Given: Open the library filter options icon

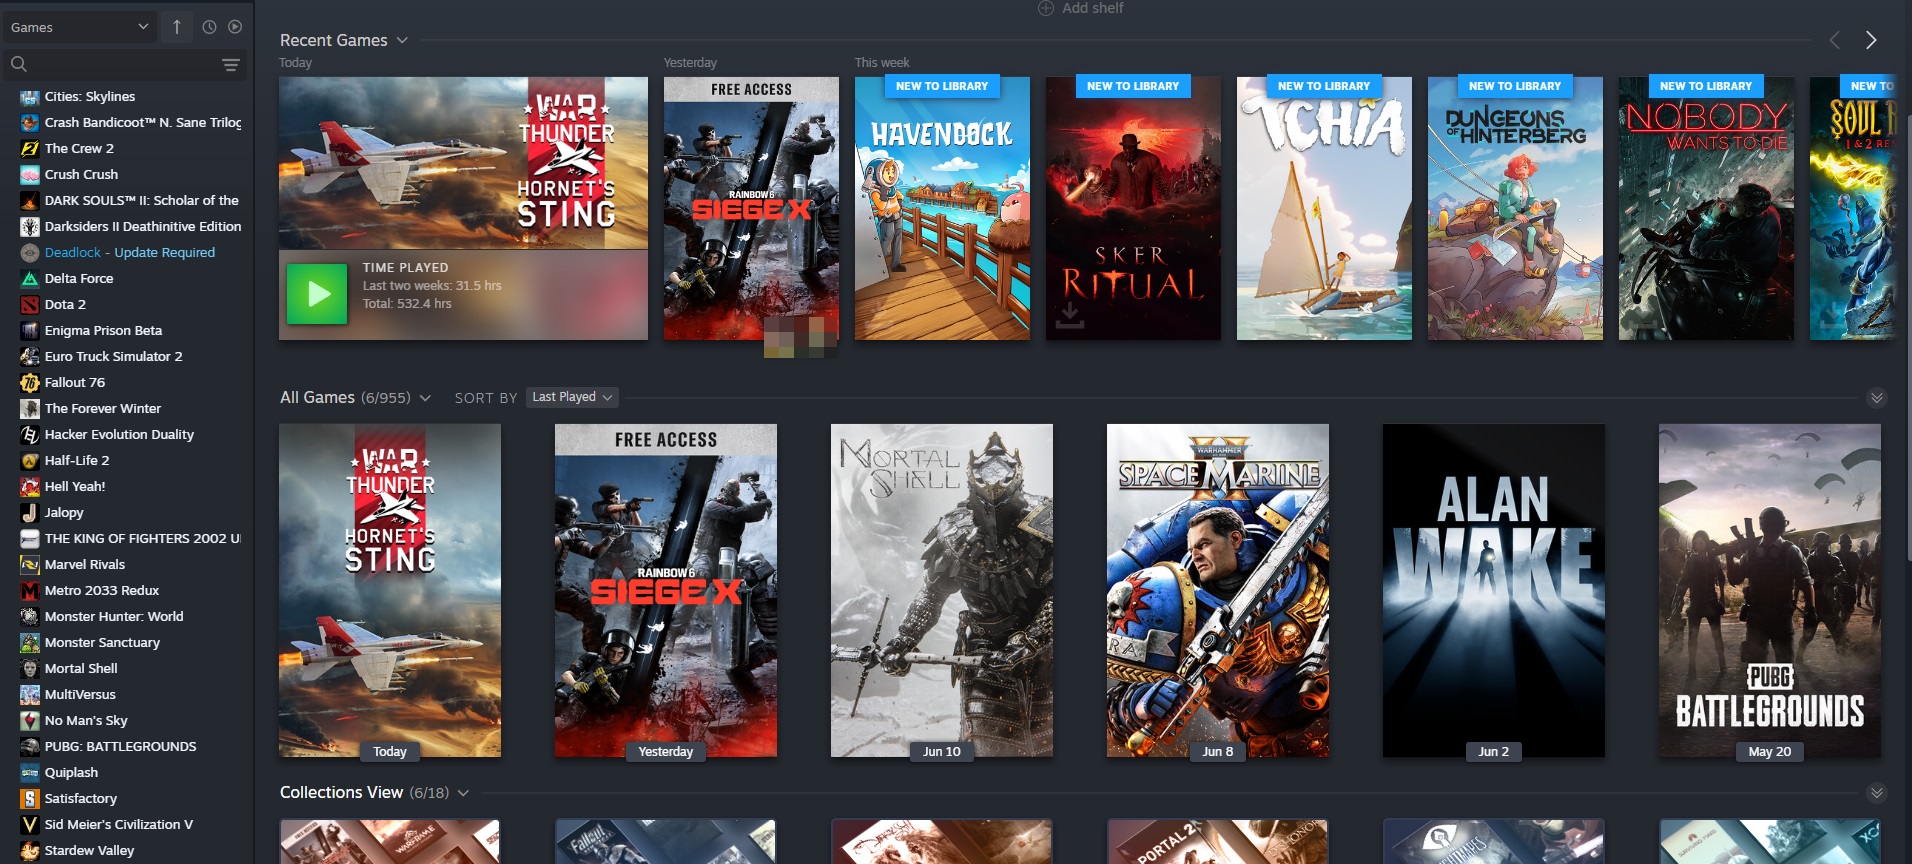Looking at the screenshot, I should click(231, 65).
